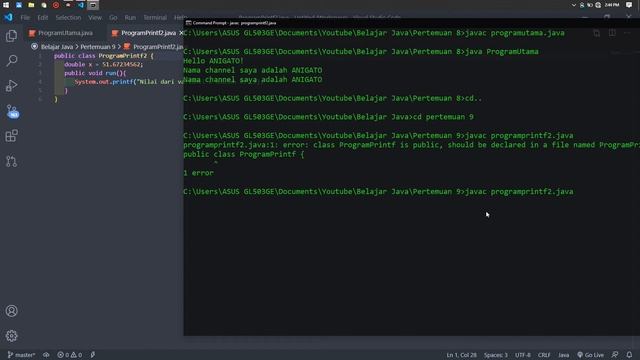Click the master branch indicator in the status bar
This screenshot has width=640, height=360.
click(x=21, y=355)
